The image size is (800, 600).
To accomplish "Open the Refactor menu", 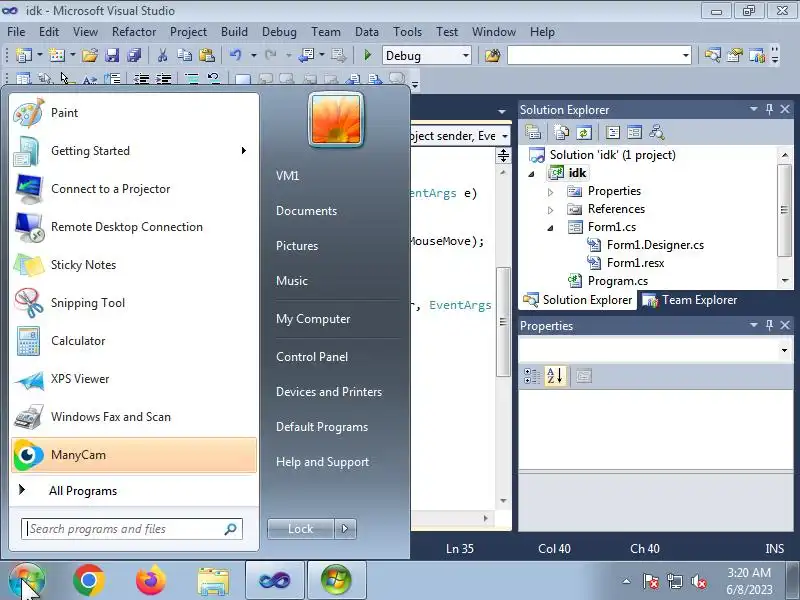I will tap(134, 32).
